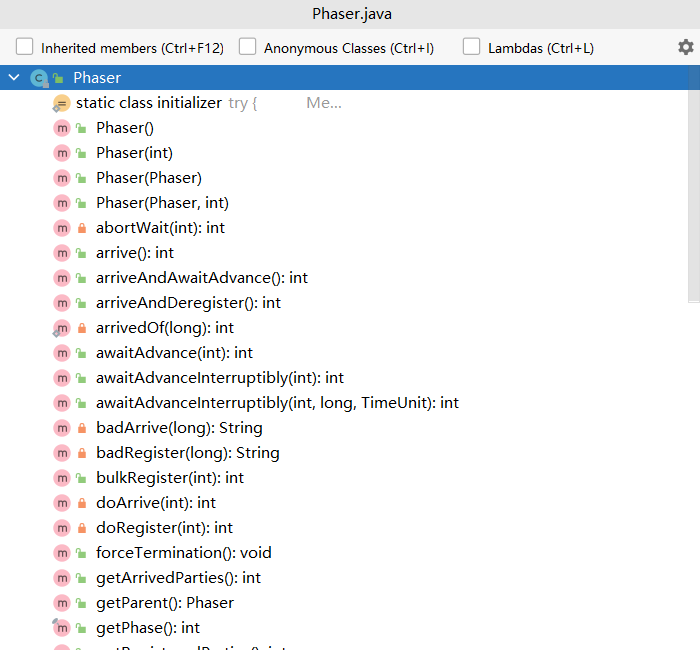This screenshot has height=650, width=700.
Task: Click the method icon of getParent()
Action: pos(62,603)
